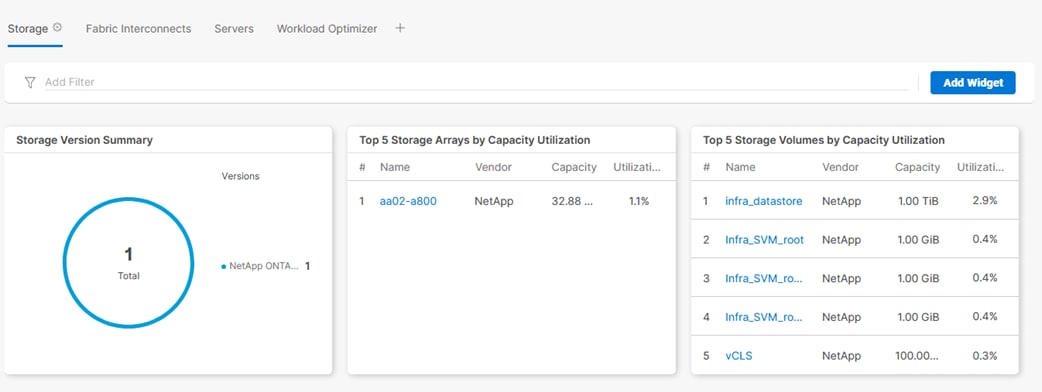Open the Infra_SVM_root volume link

click(x=764, y=240)
